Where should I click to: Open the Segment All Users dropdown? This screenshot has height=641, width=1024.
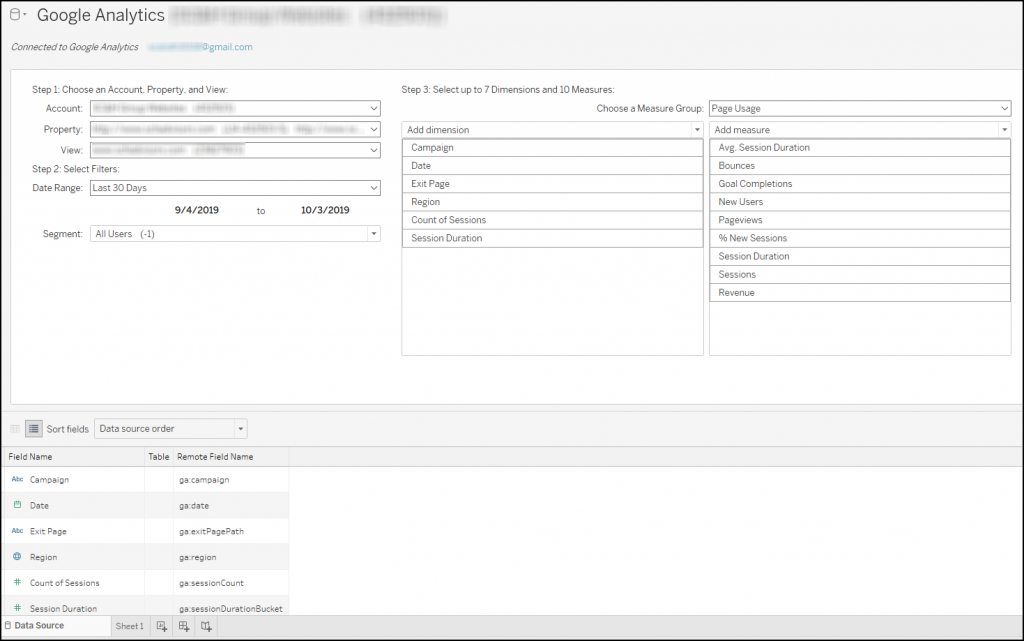pyautogui.click(x=235, y=234)
